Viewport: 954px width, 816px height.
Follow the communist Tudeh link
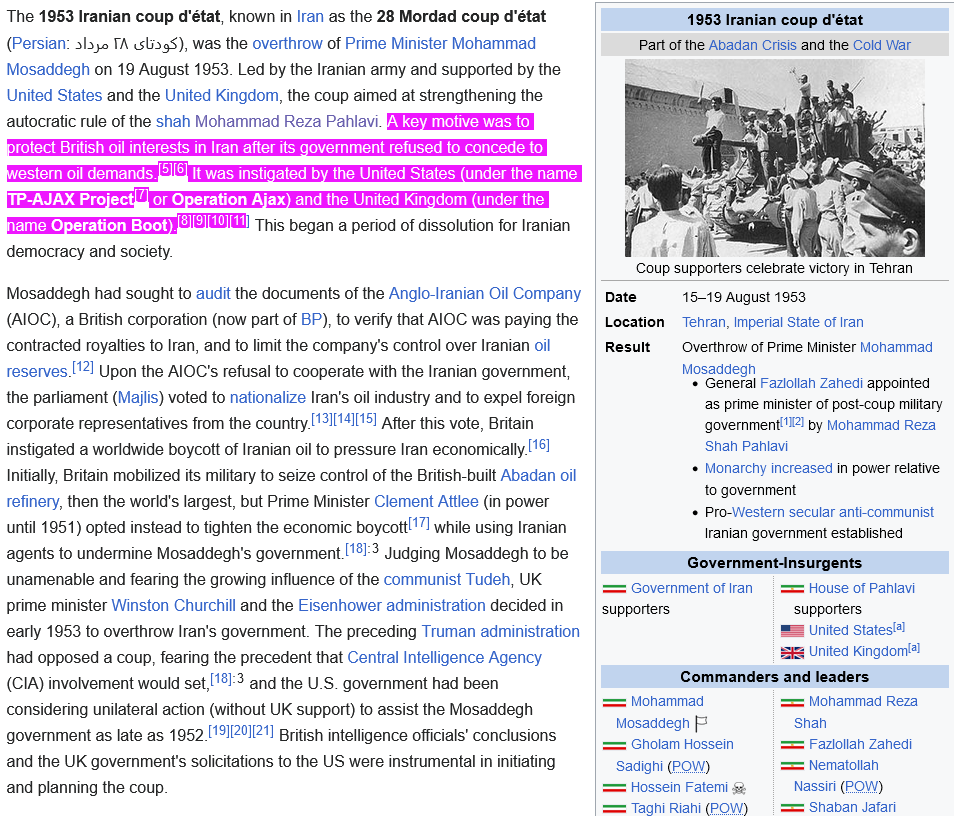(x=447, y=580)
